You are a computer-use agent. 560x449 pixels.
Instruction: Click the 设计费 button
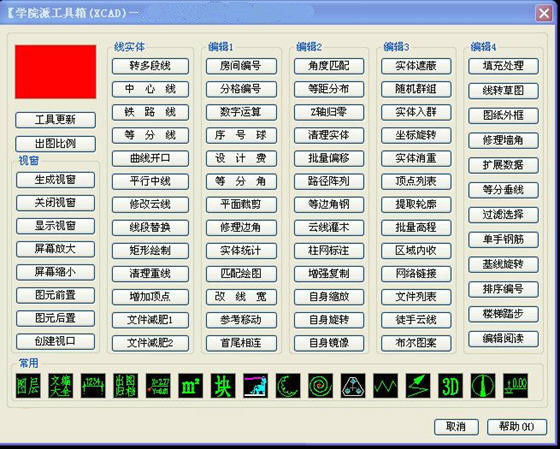(241, 158)
